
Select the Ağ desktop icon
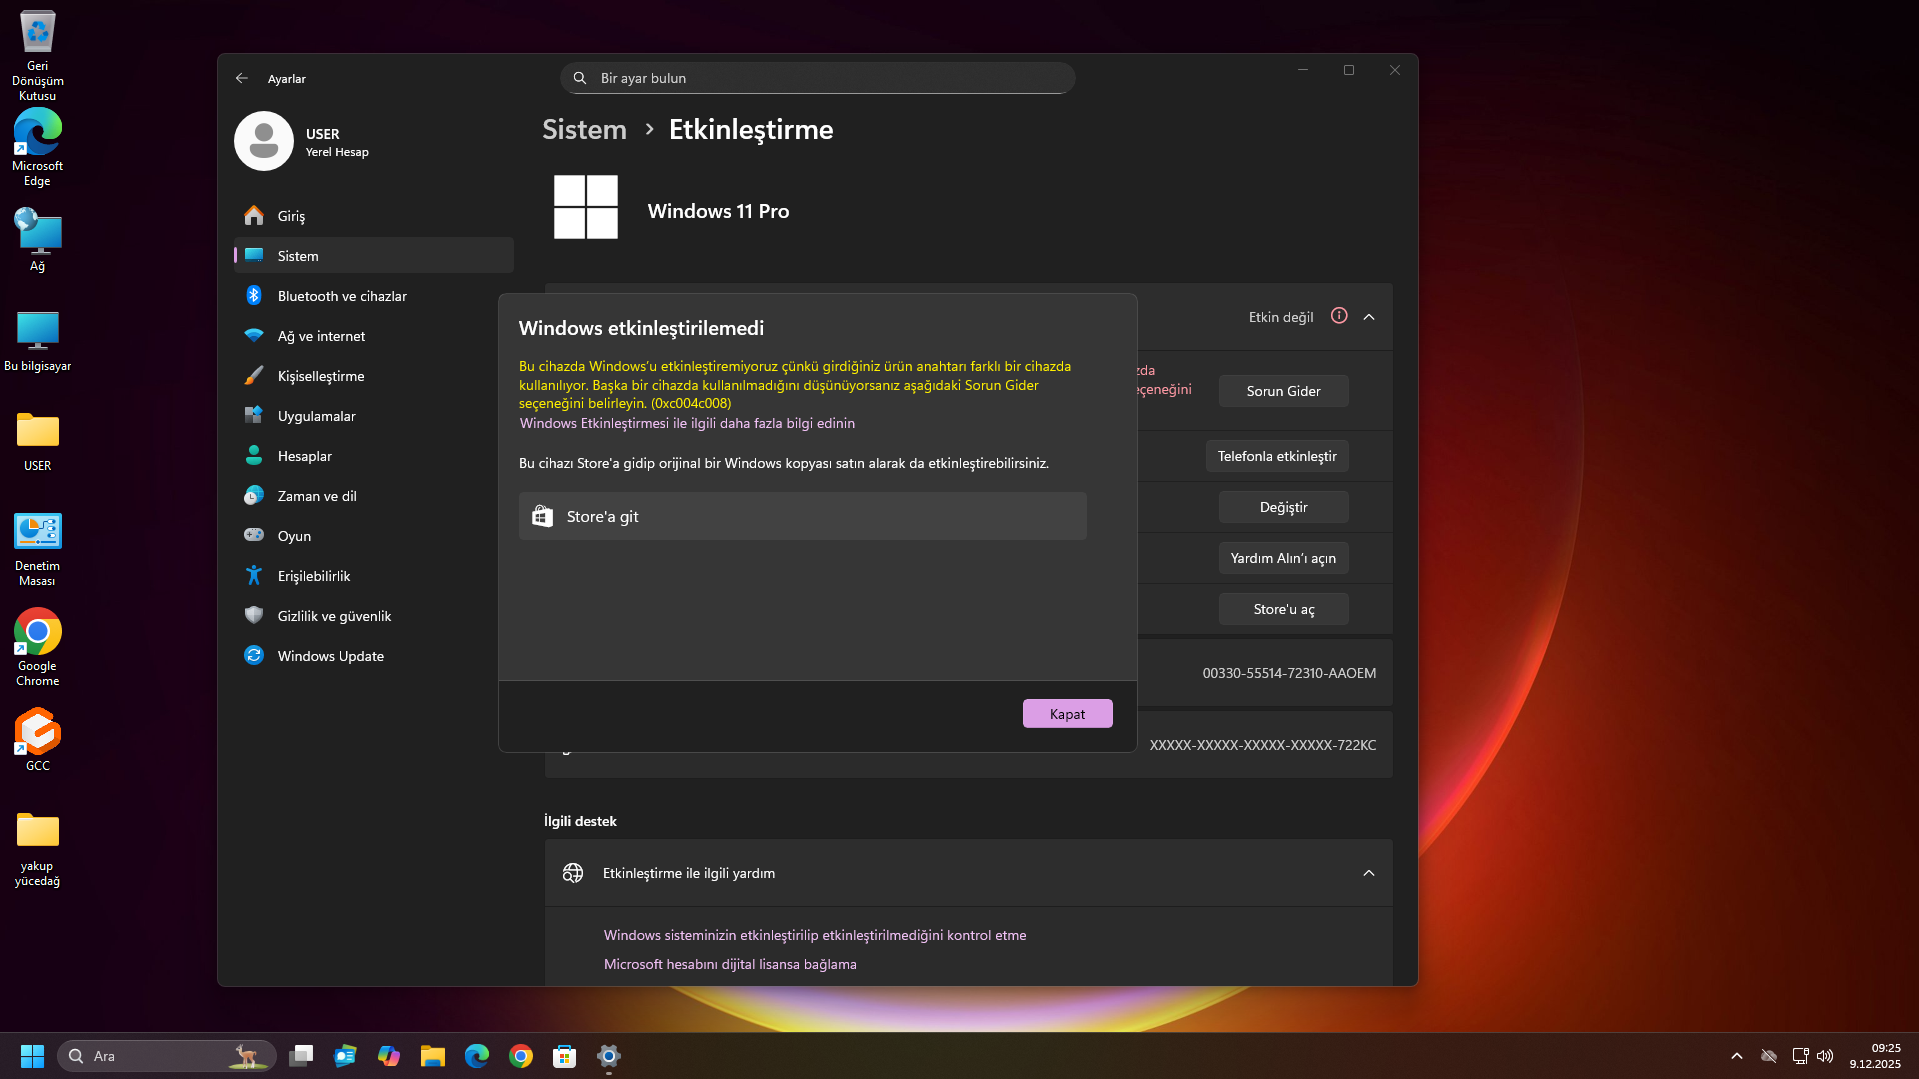pyautogui.click(x=38, y=240)
